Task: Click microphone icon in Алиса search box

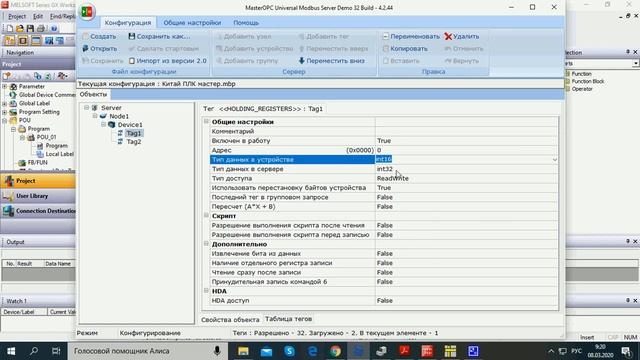Action: 217,351
